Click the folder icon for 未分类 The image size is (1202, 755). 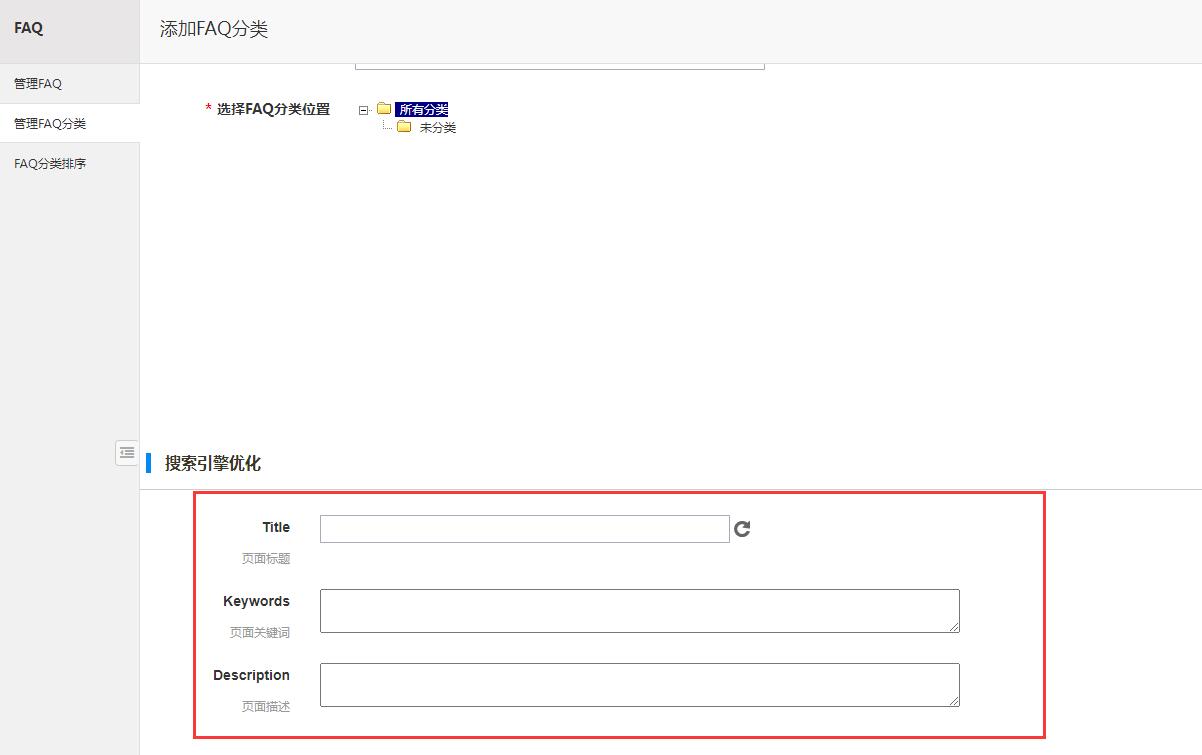point(404,127)
